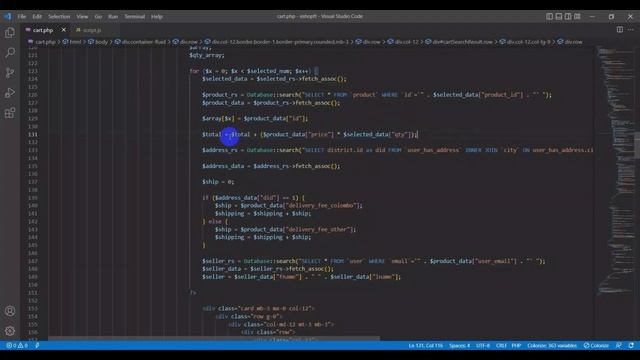This screenshot has width=640, height=360.
Task: Open the Terminal menu
Action: pyautogui.click(x=135, y=16)
